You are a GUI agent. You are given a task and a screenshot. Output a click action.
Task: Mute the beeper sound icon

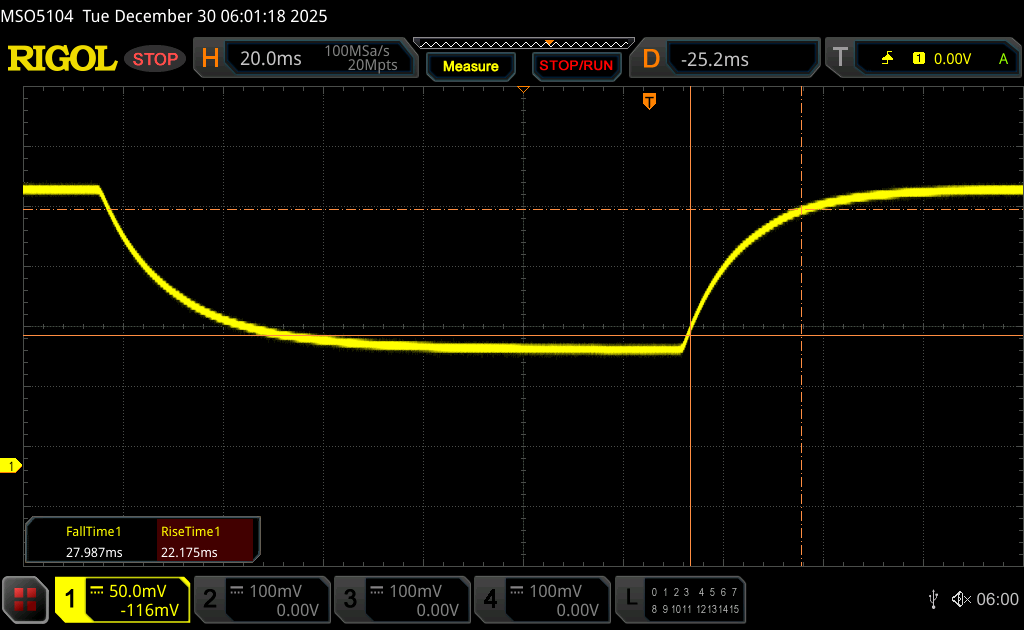(961, 599)
